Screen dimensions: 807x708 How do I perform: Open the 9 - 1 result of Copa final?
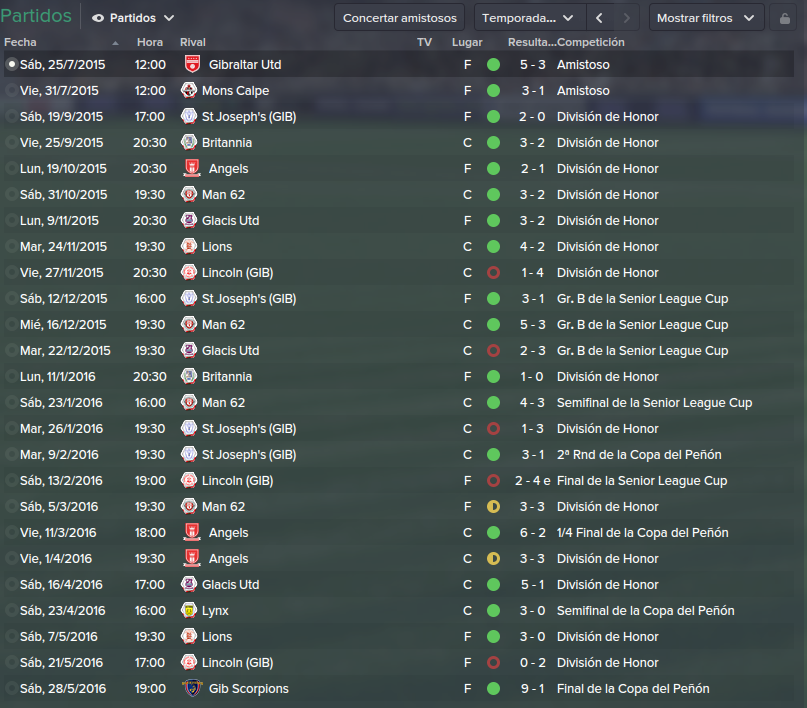click(532, 688)
